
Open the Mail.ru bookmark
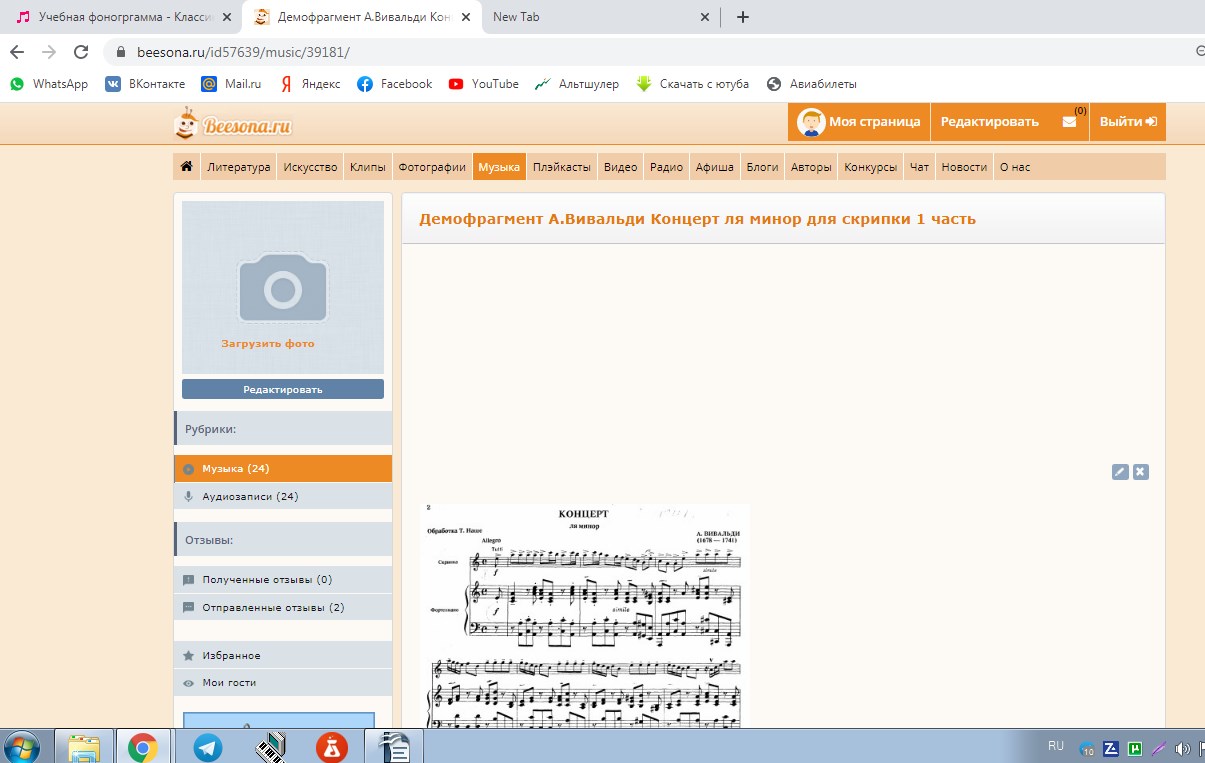point(231,84)
